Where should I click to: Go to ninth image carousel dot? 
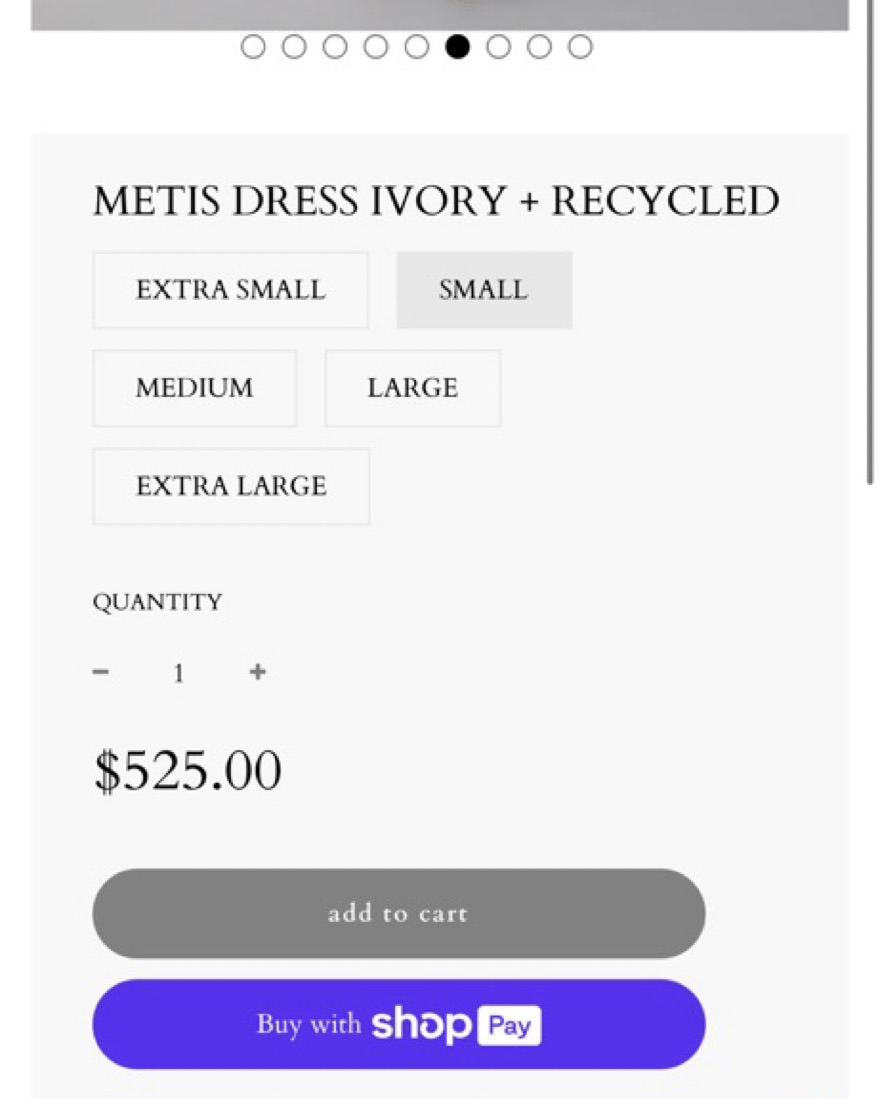580,47
